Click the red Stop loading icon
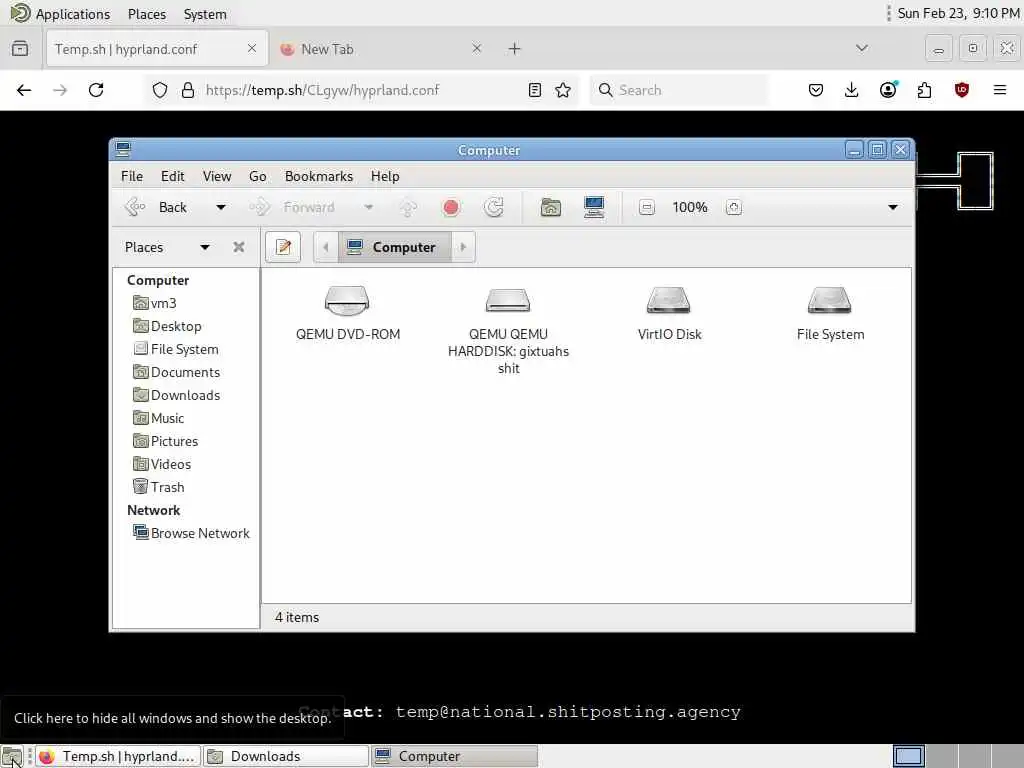The width and height of the screenshot is (1024, 768). coord(451,208)
